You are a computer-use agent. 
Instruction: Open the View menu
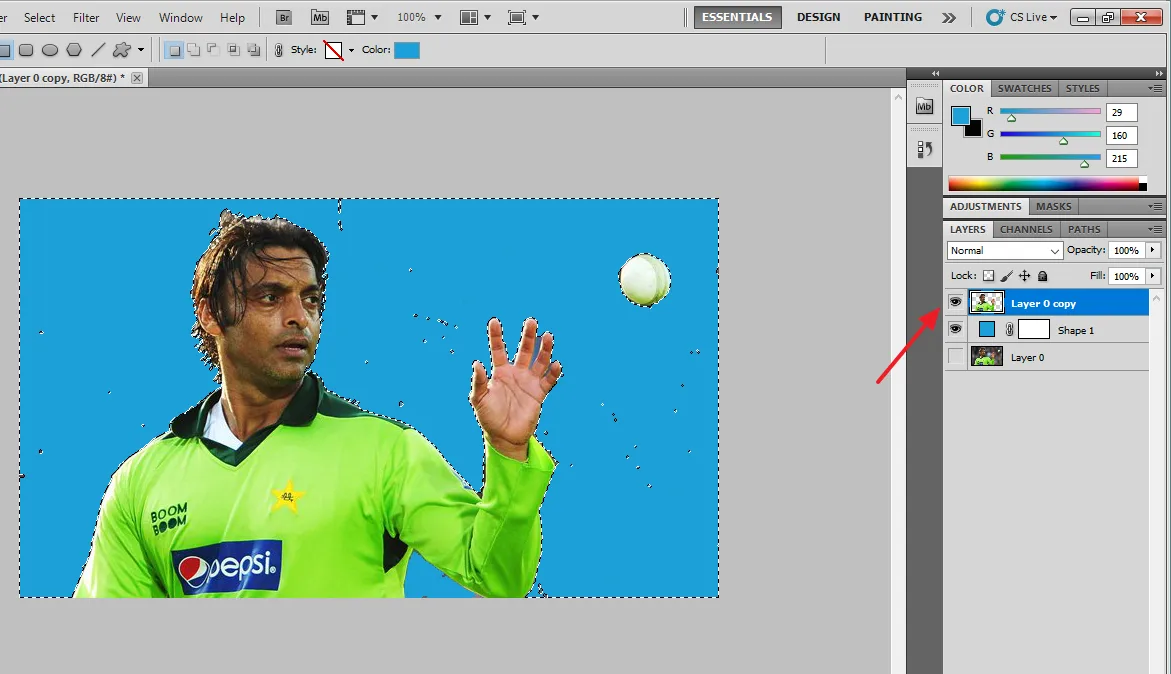pyautogui.click(x=128, y=17)
